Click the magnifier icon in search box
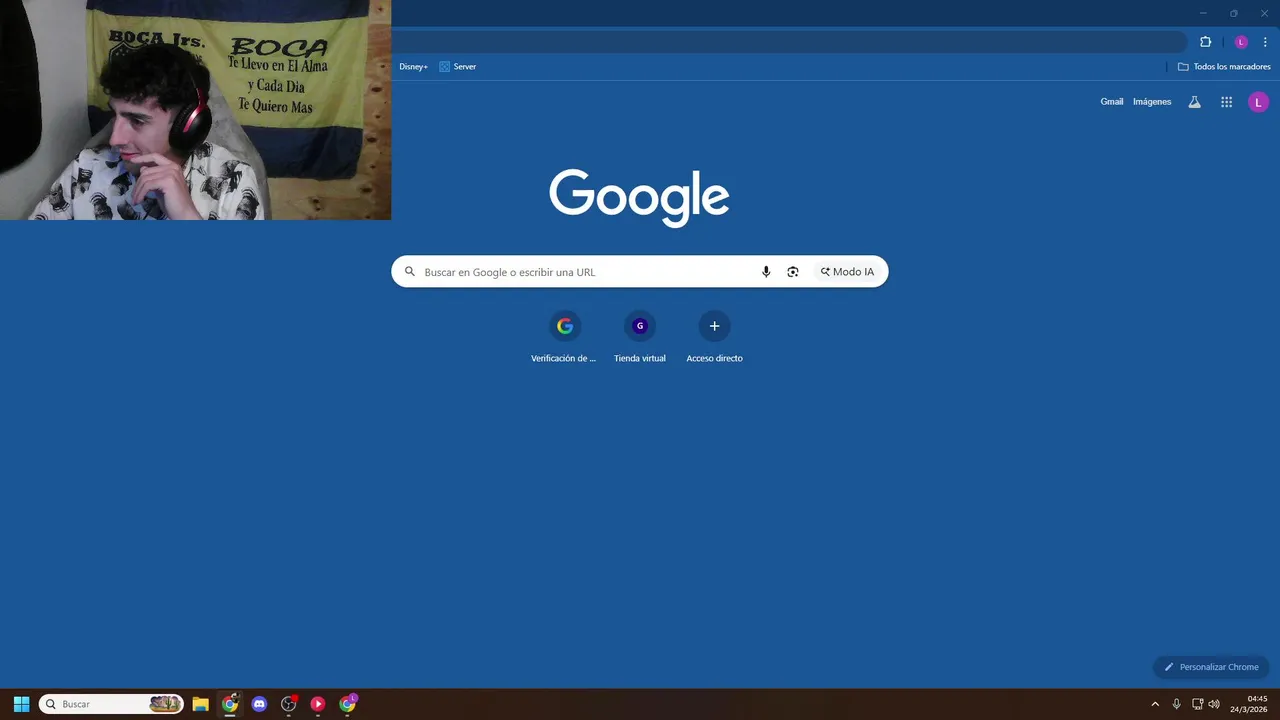1280x720 pixels. point(409,272)
